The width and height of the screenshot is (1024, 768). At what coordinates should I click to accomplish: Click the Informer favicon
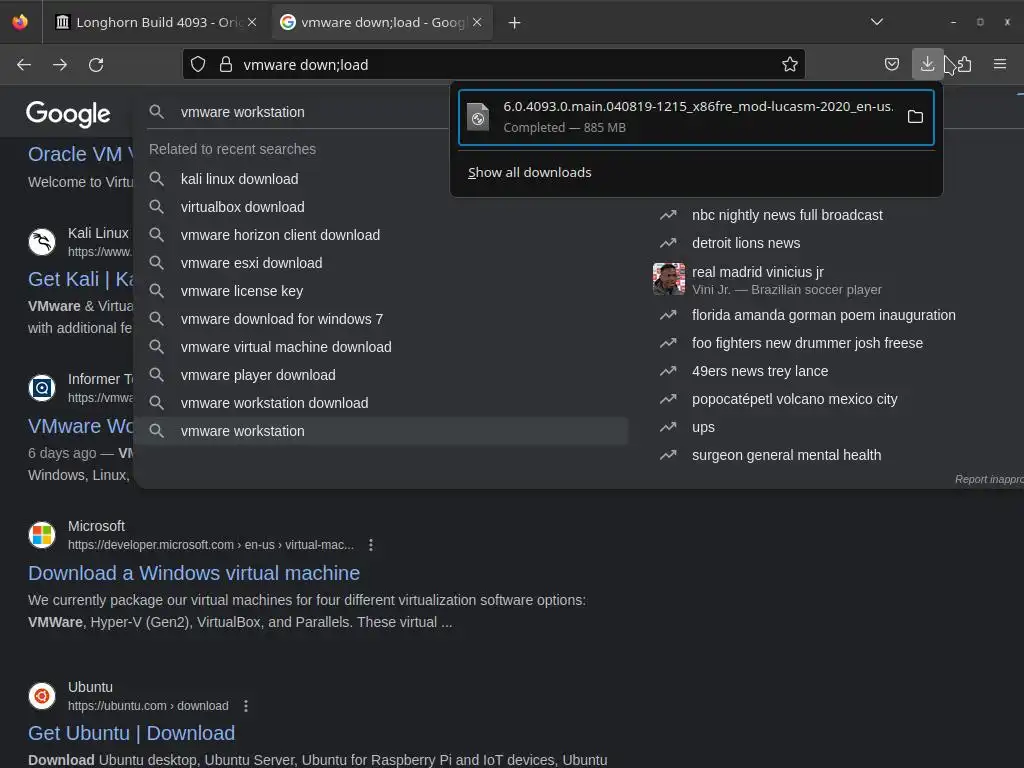42,387
